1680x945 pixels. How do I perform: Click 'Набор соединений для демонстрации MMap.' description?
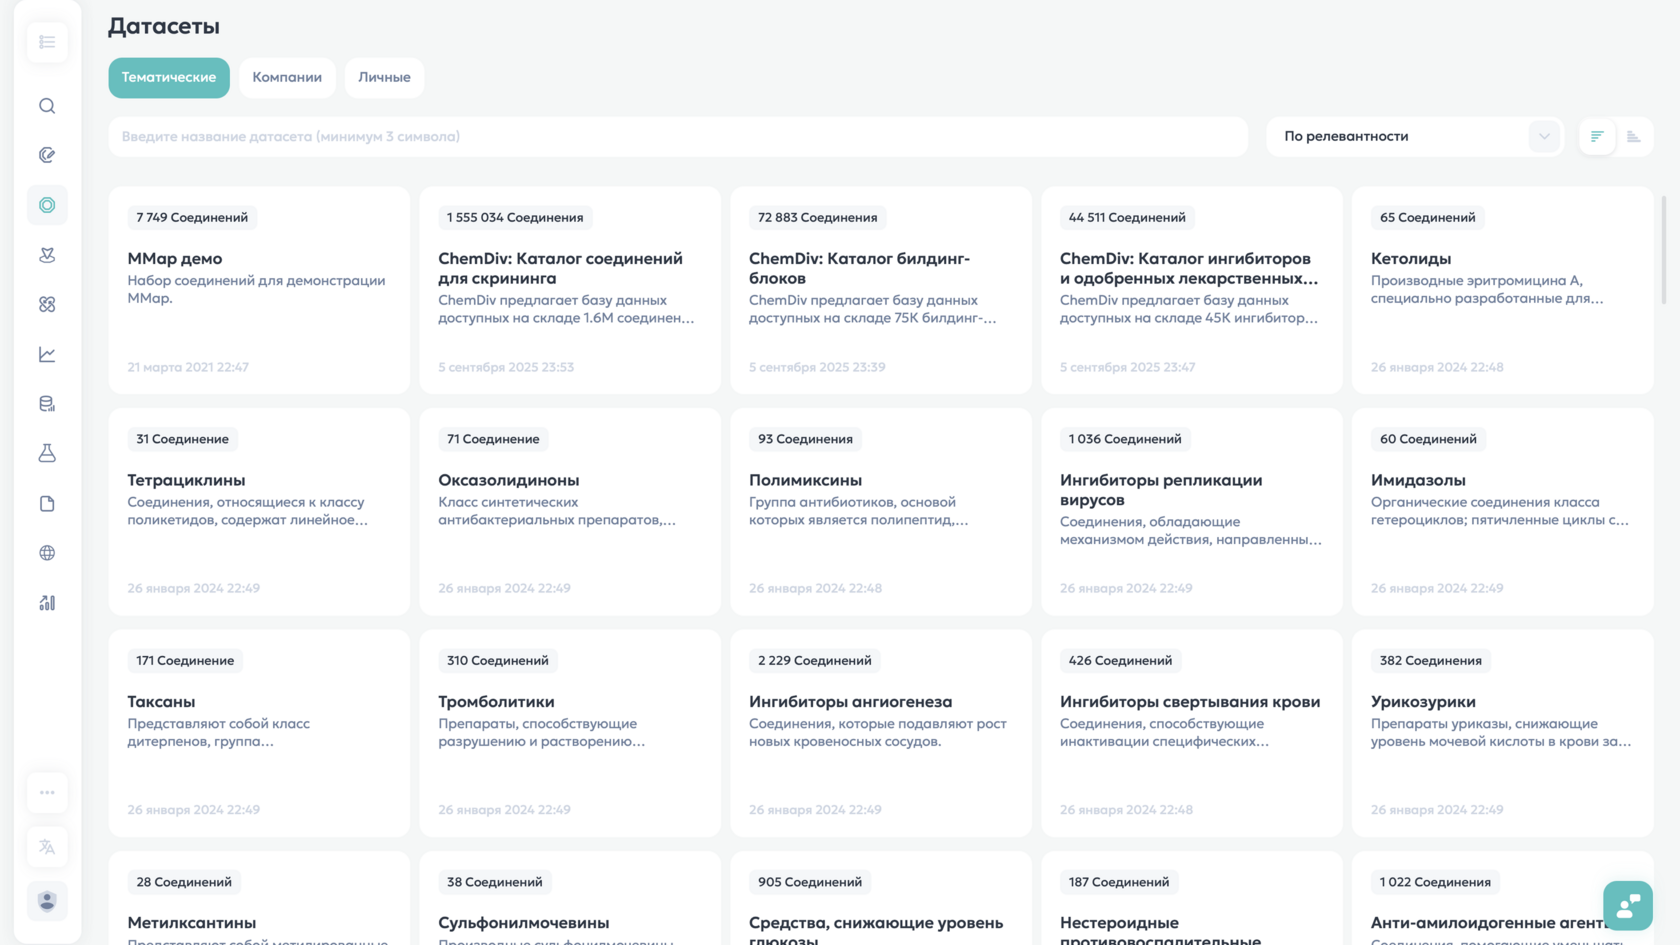256,289
